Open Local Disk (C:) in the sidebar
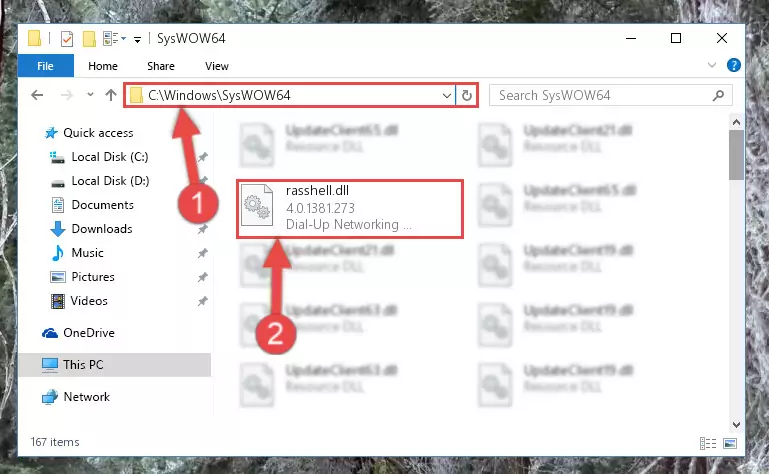The image size is (769, 474). [110, 157]
